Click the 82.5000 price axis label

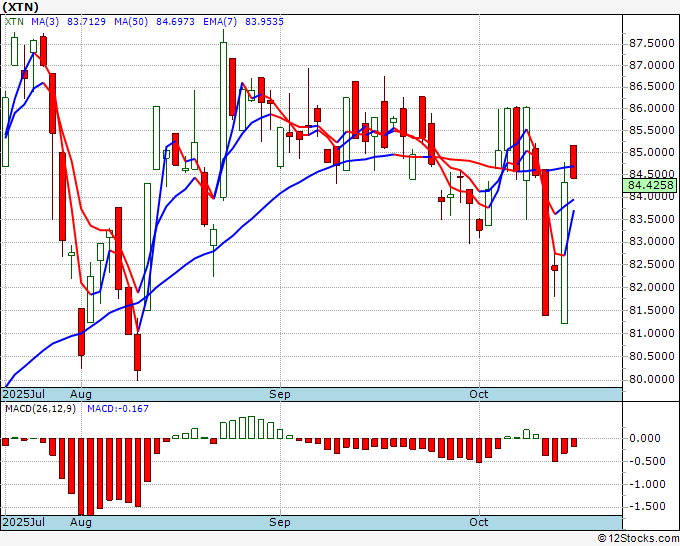pos(652,264)
